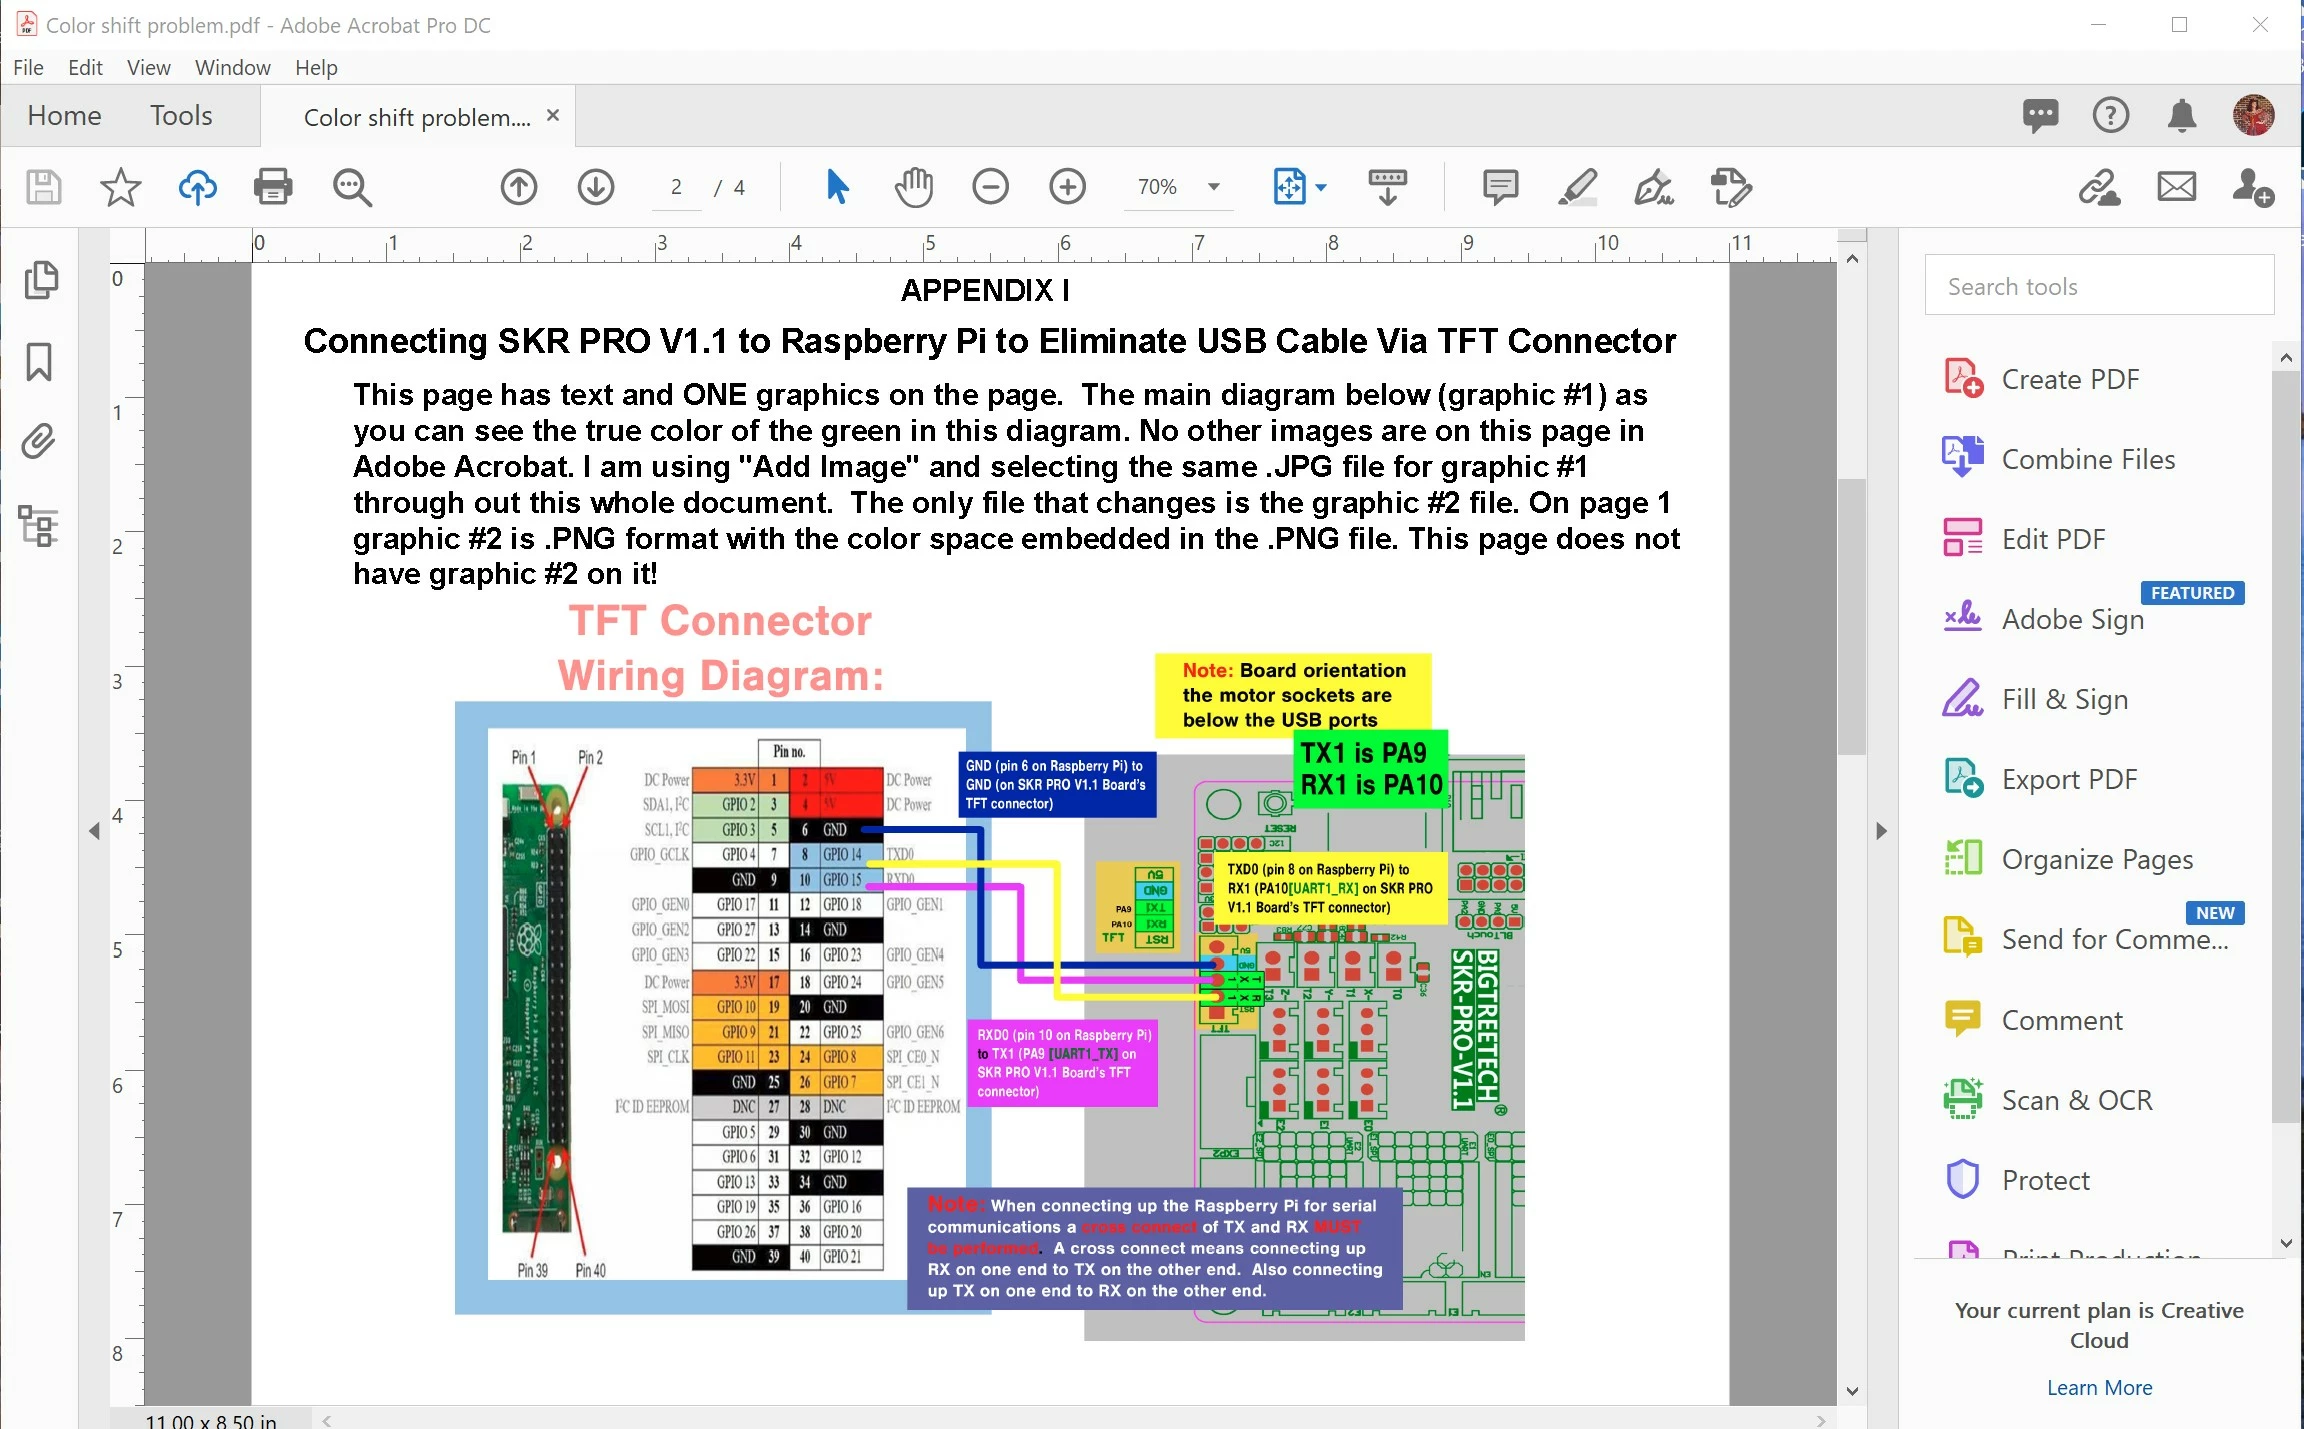Open the Window menu
This screenshot has height=1429, width=2304.
(x=232, y=67)
